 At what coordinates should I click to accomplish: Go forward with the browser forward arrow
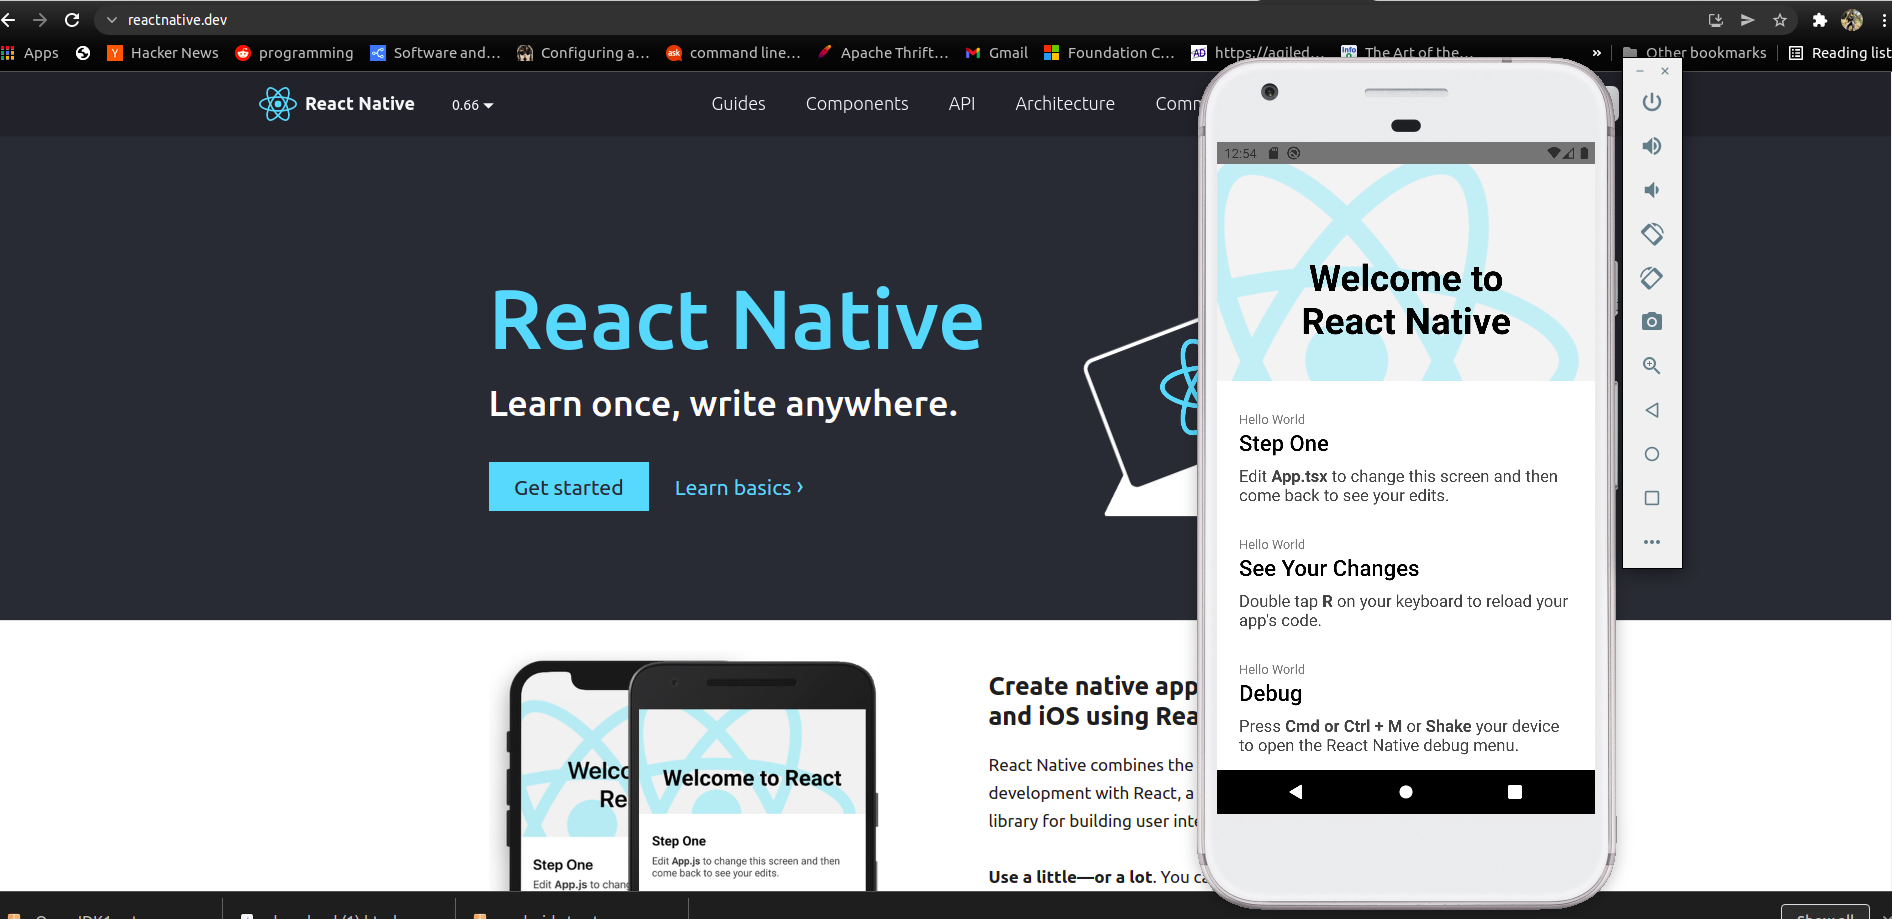pos(40,20)
